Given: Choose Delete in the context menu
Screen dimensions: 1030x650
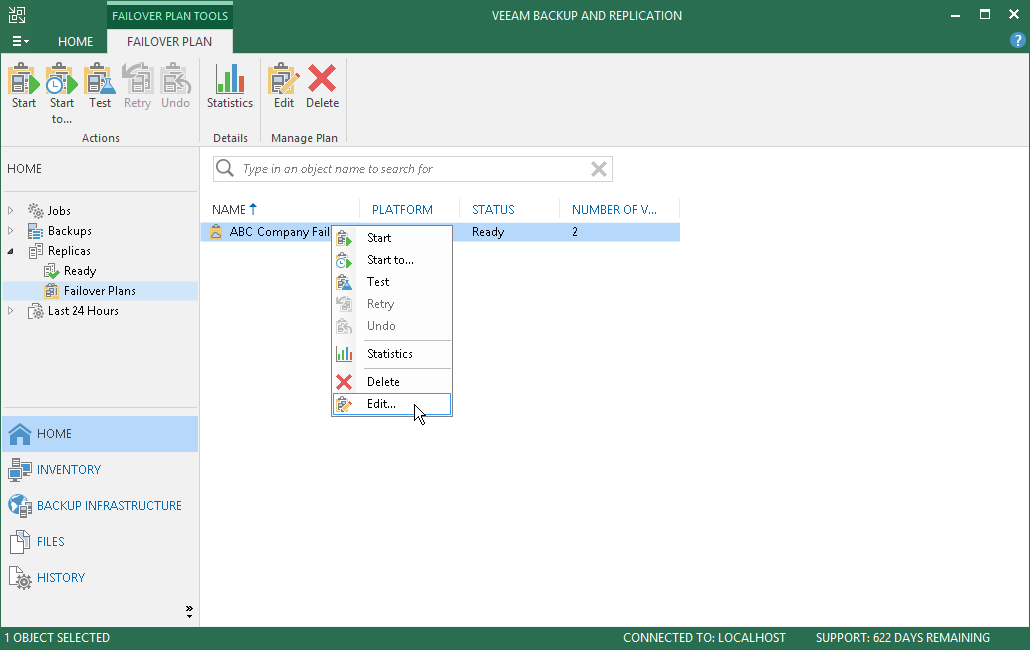Looking at the screenshot, I should [392, 381].
